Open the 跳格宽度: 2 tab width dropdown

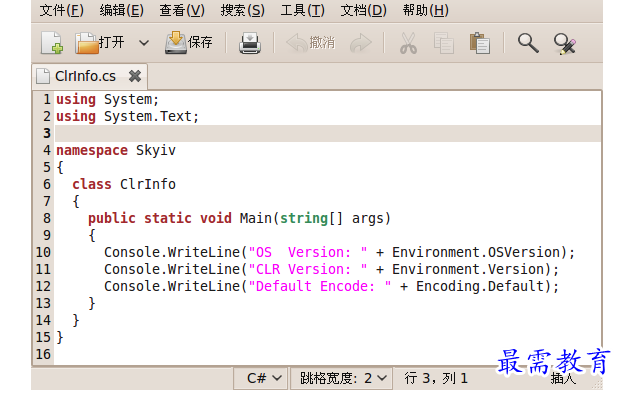point(342,378)
